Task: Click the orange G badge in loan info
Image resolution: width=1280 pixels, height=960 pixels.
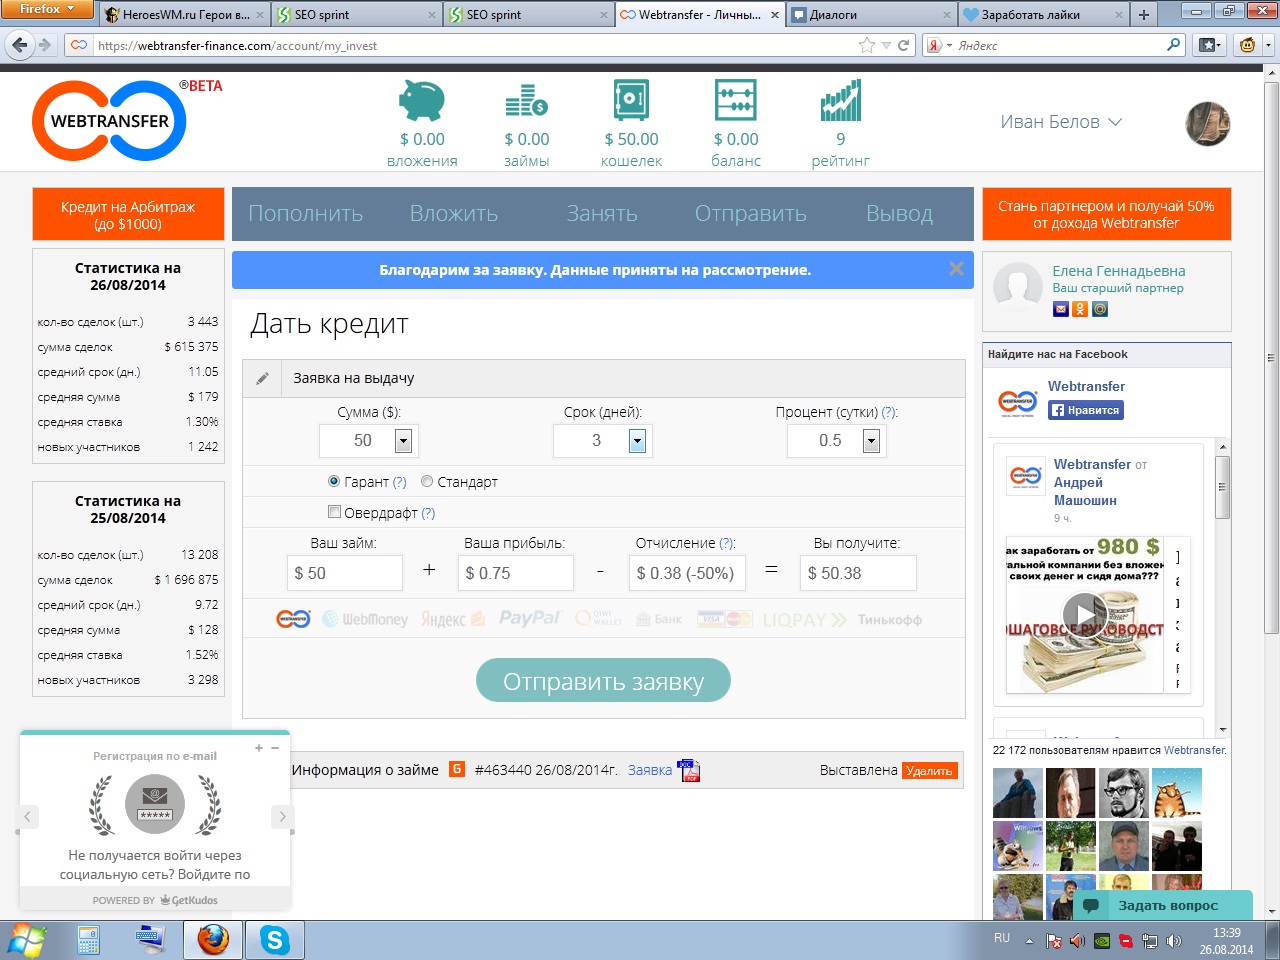Action: tap(457, 769)
